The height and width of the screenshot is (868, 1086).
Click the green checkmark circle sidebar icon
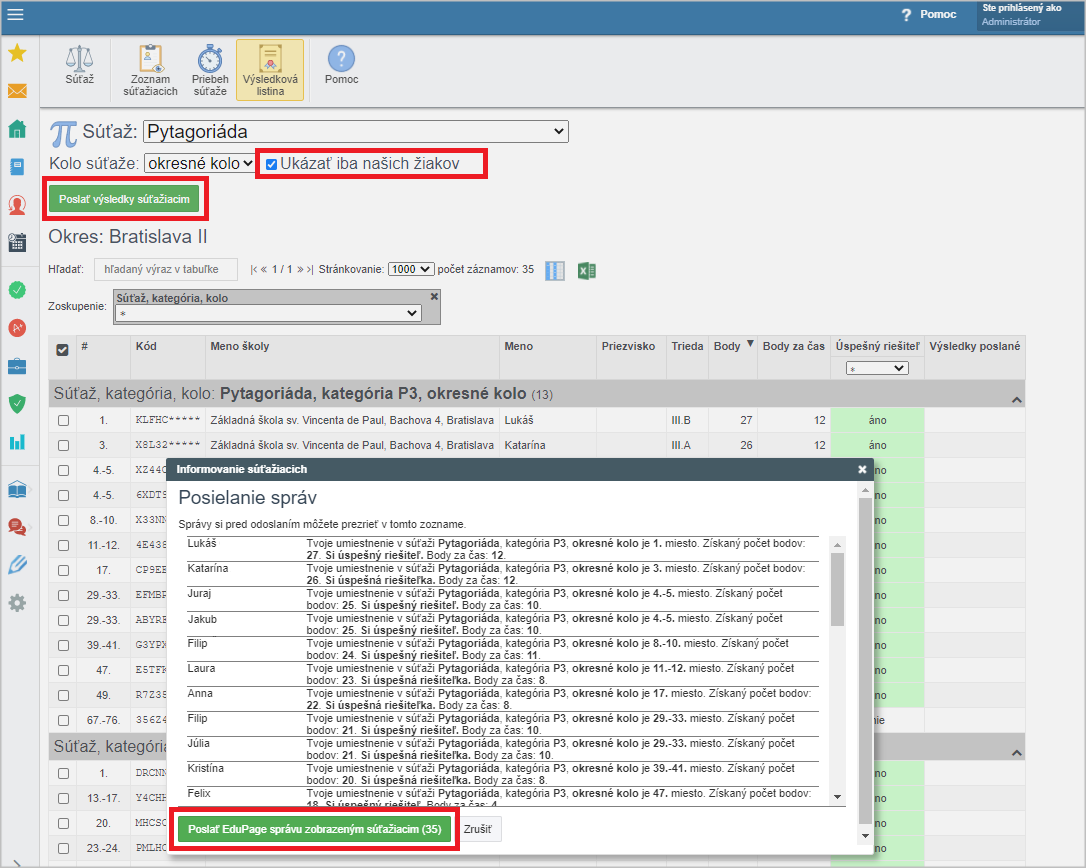point(17,290)
